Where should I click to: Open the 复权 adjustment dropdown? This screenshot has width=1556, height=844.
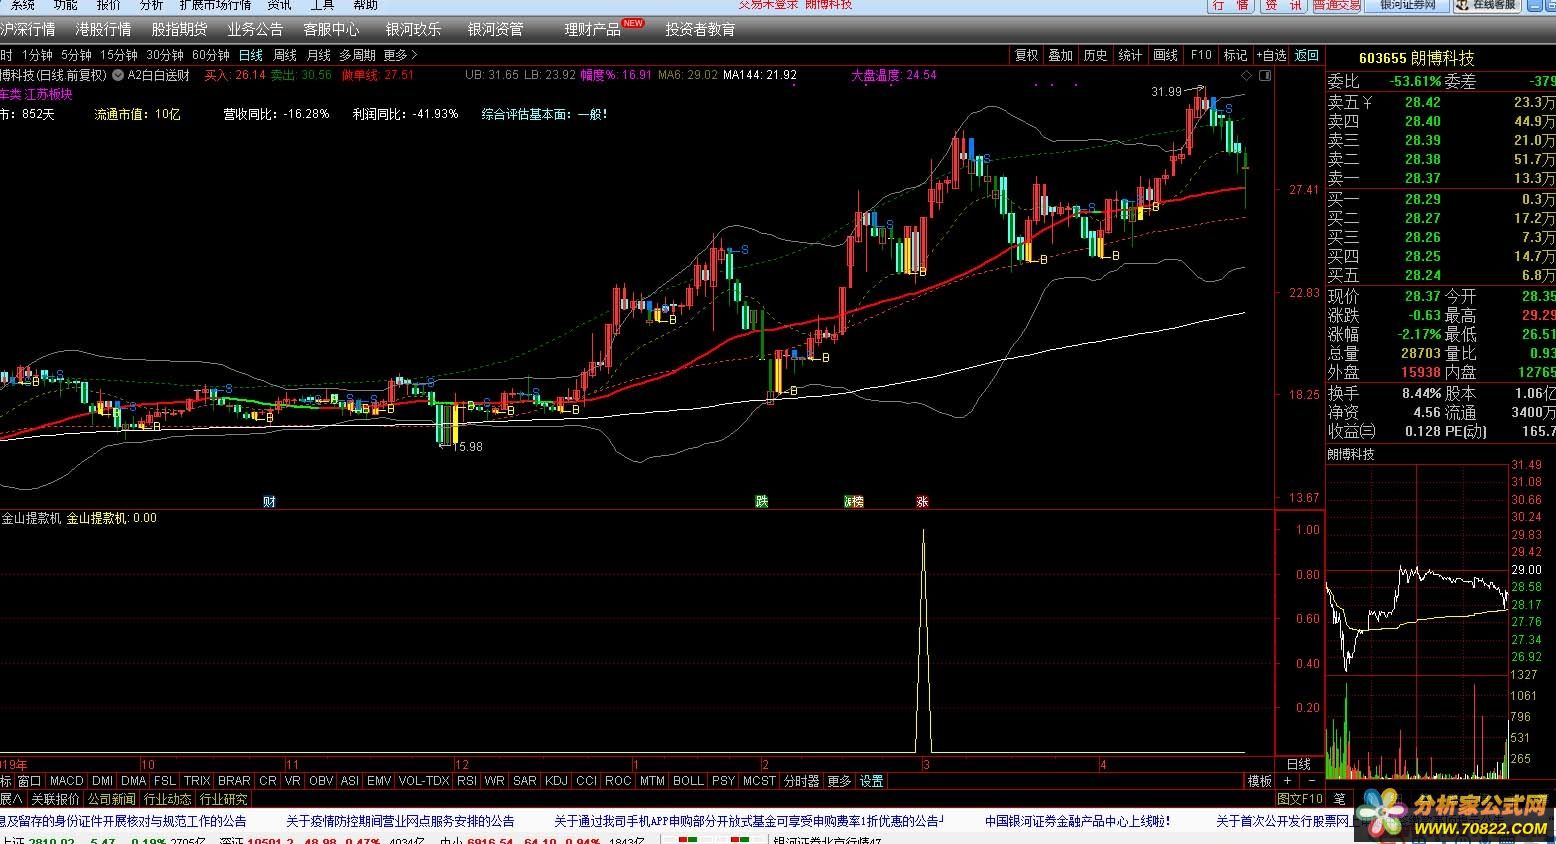pyautogui.click(x=1027, y=55)
